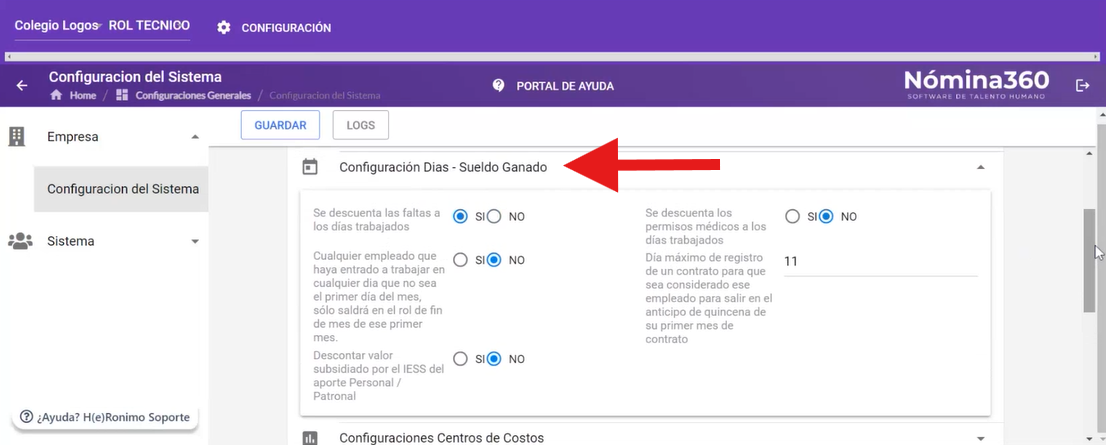Open Configuracion del Sistema sidebar item
1106x445 pixels.
121,189
